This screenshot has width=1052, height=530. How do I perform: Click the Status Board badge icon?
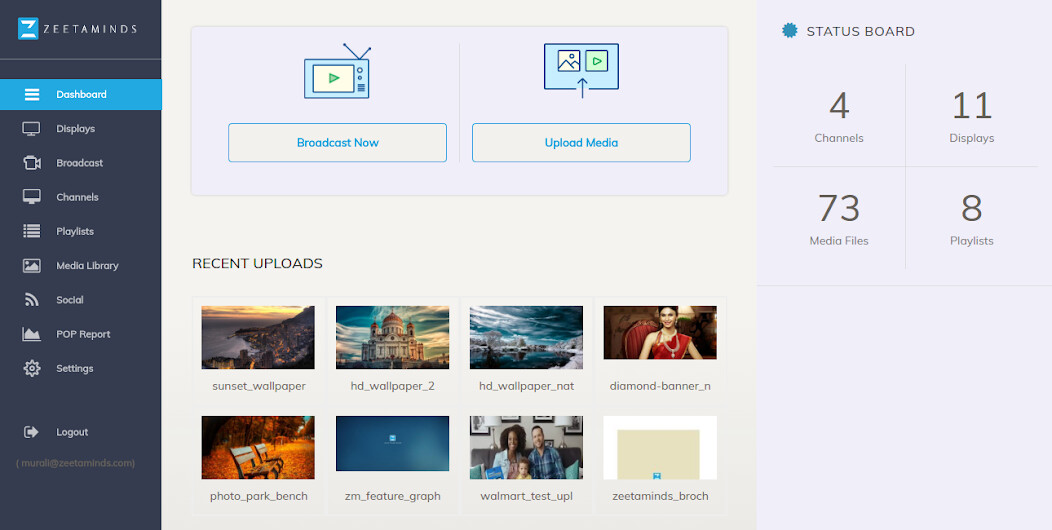(790, 30)
